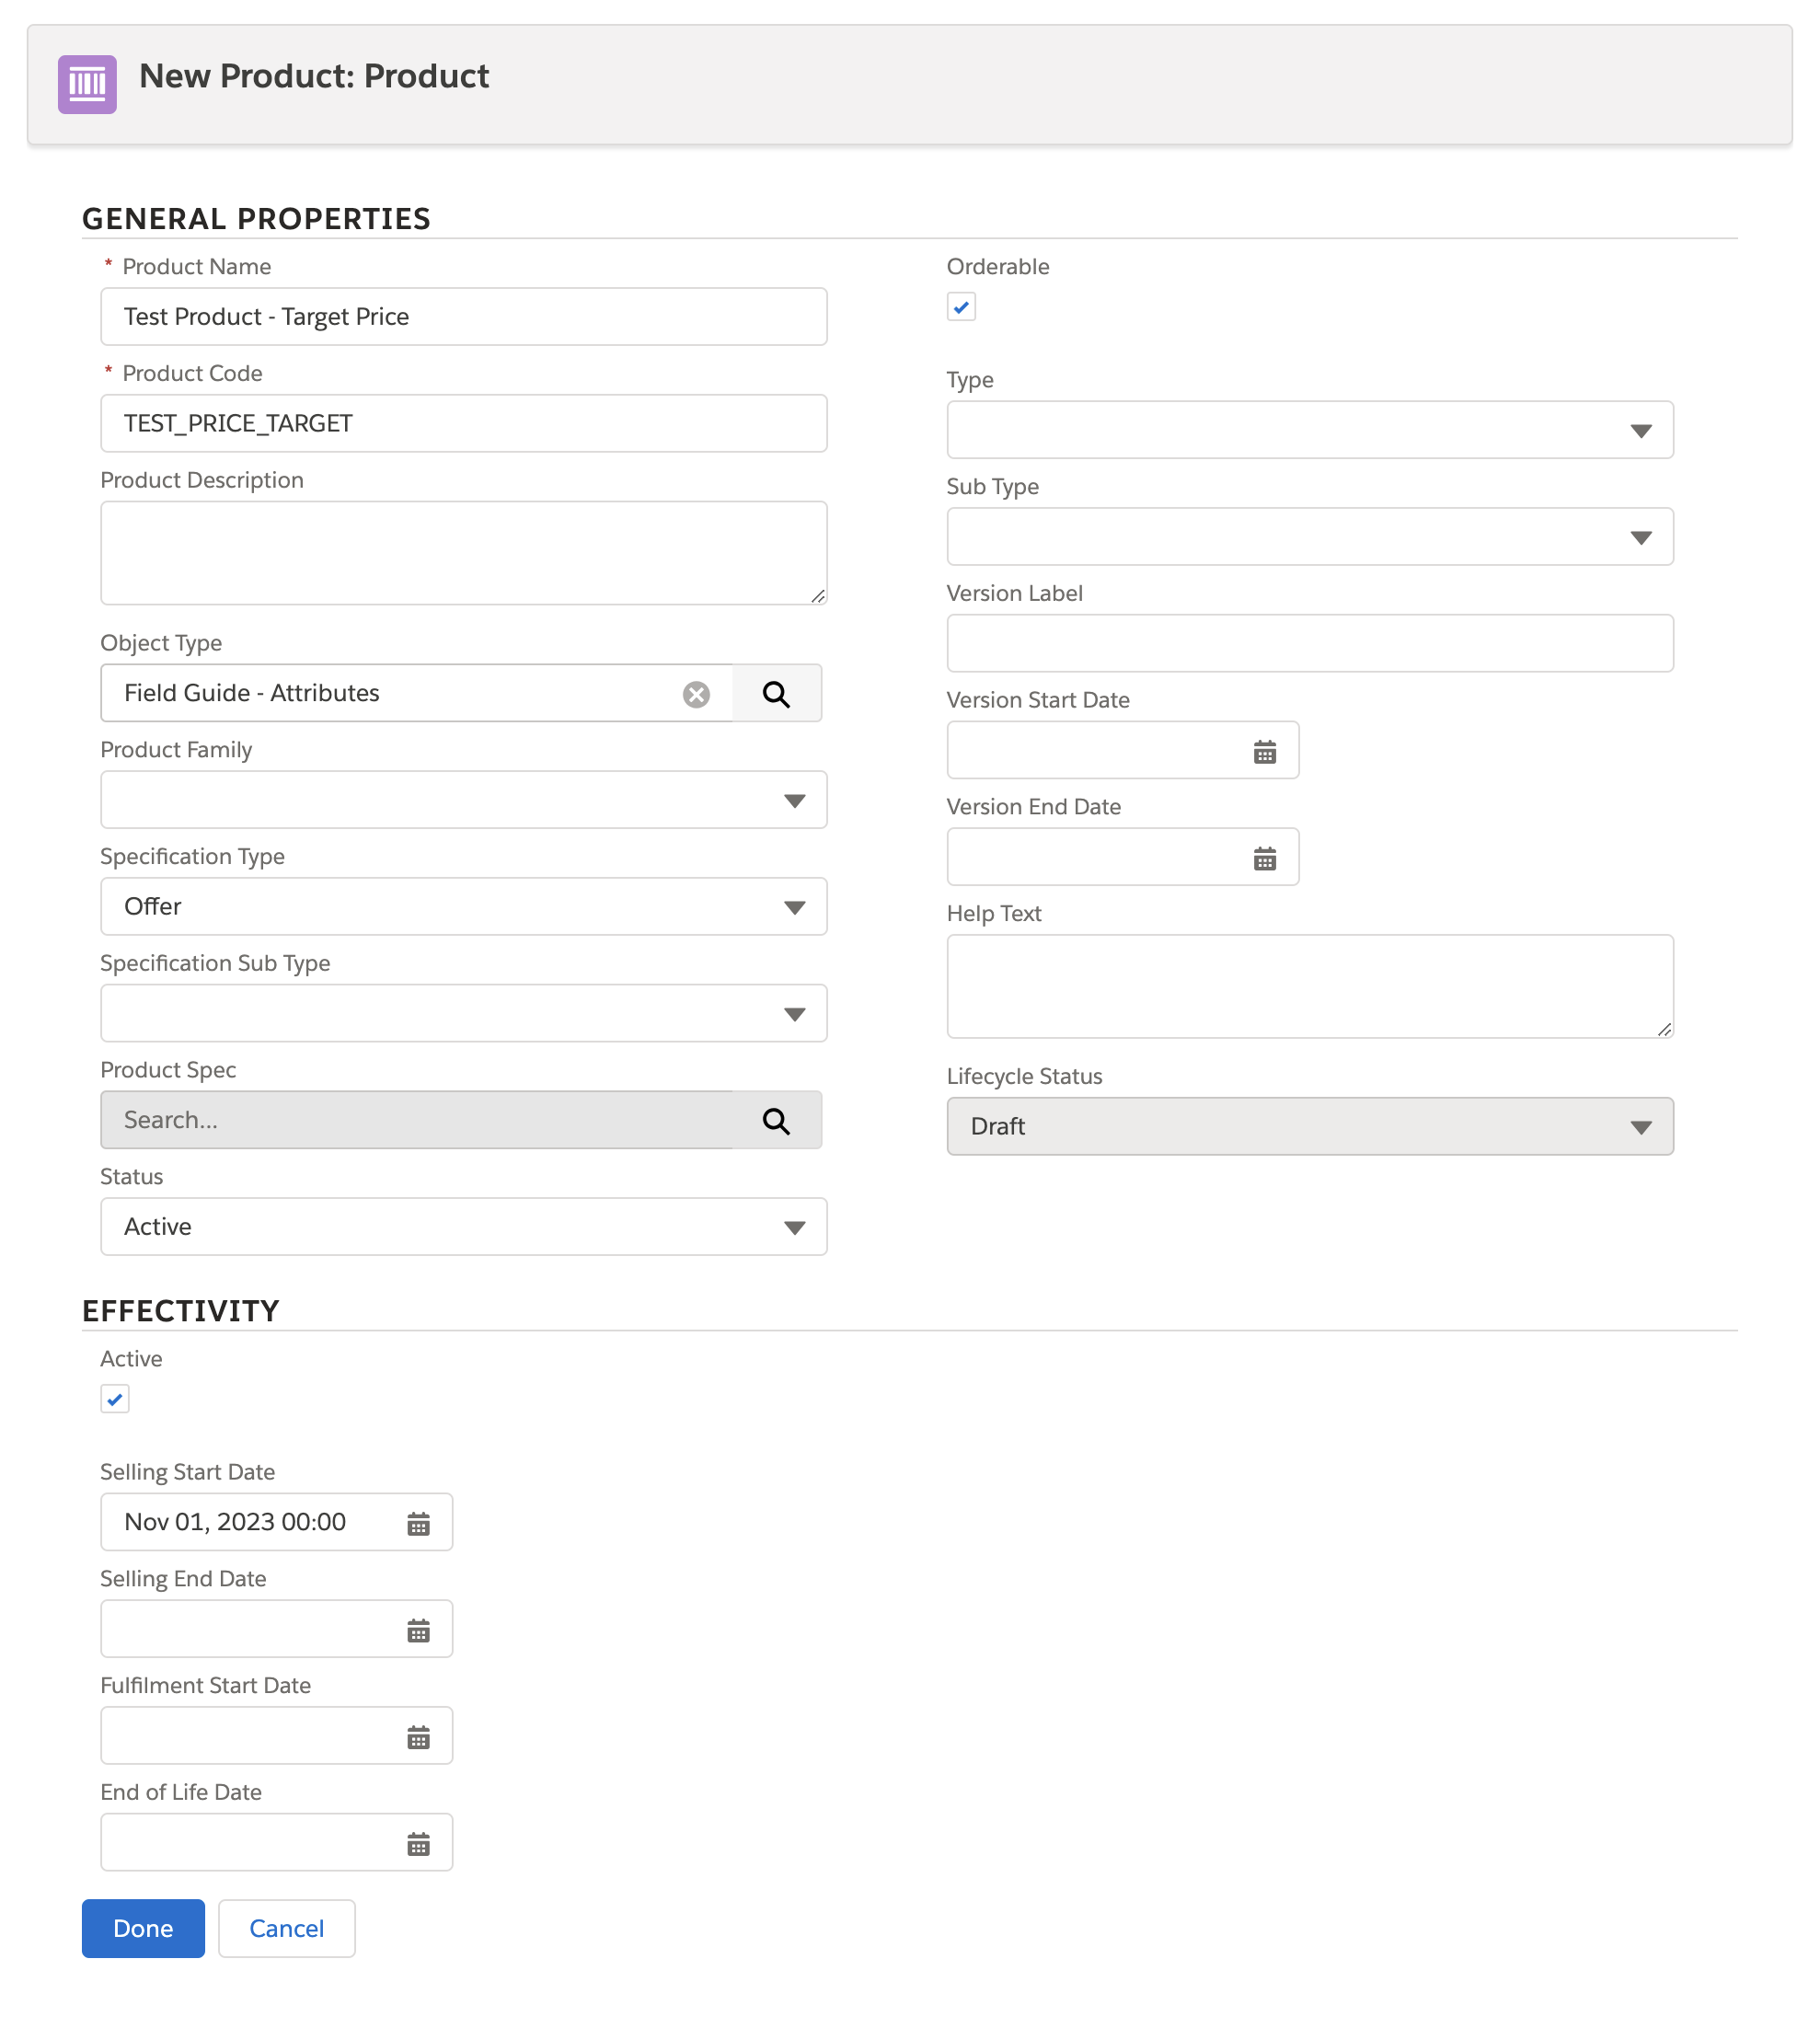Click the Done button to save
The image size is (1820, 2028).
pos(143,1930)
